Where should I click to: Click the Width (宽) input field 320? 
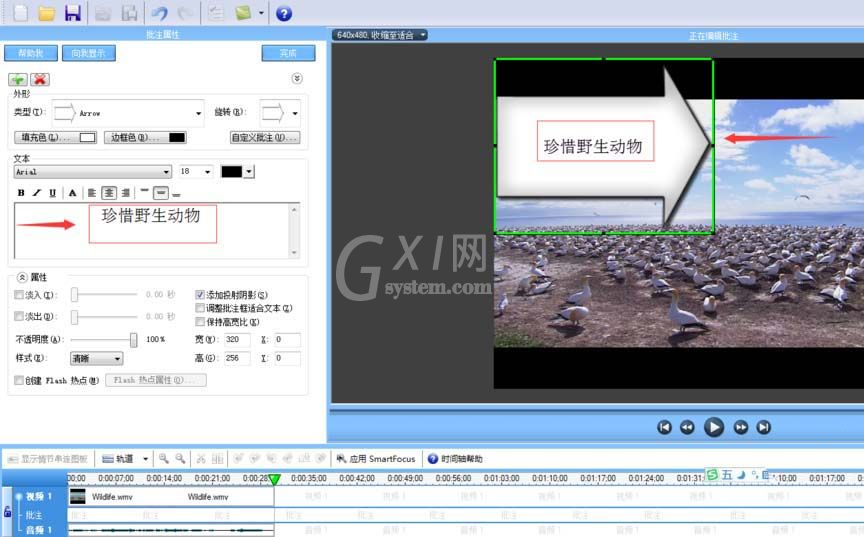(237, 340)
